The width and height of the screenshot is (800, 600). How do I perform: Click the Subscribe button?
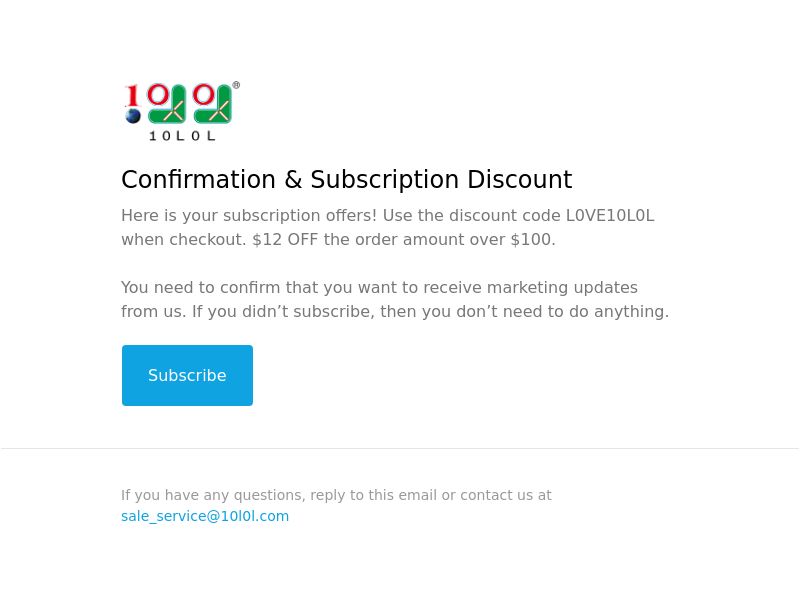pos(187,376)
